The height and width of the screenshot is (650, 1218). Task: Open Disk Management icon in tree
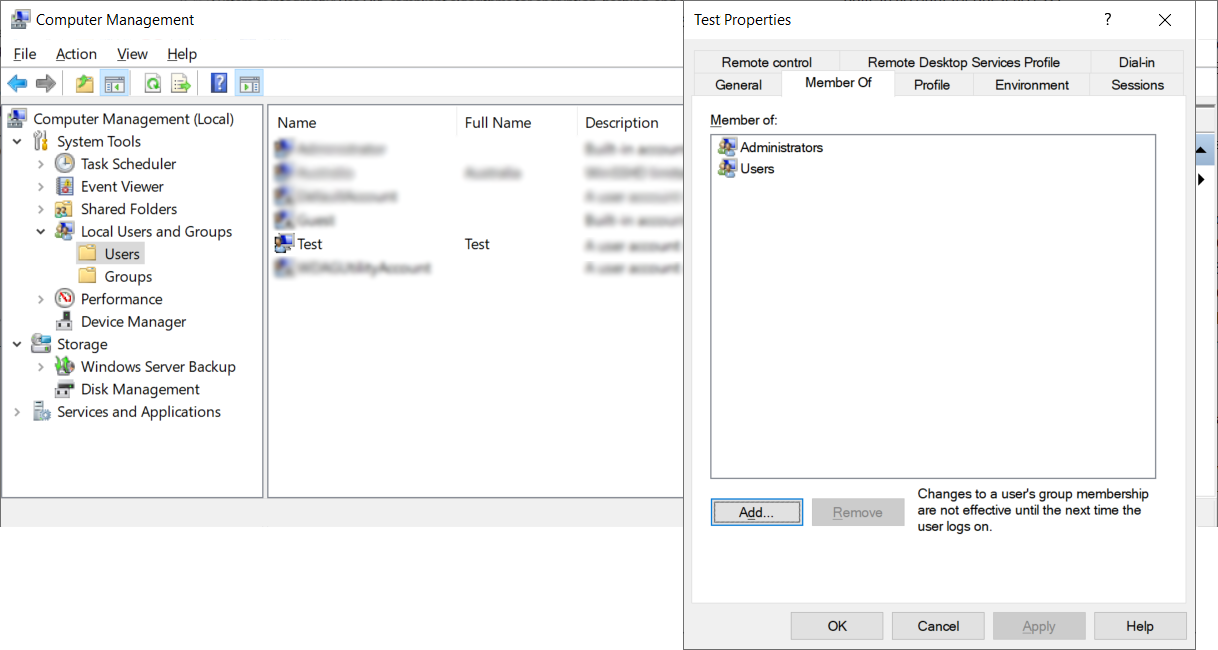(x=64, y=389)
